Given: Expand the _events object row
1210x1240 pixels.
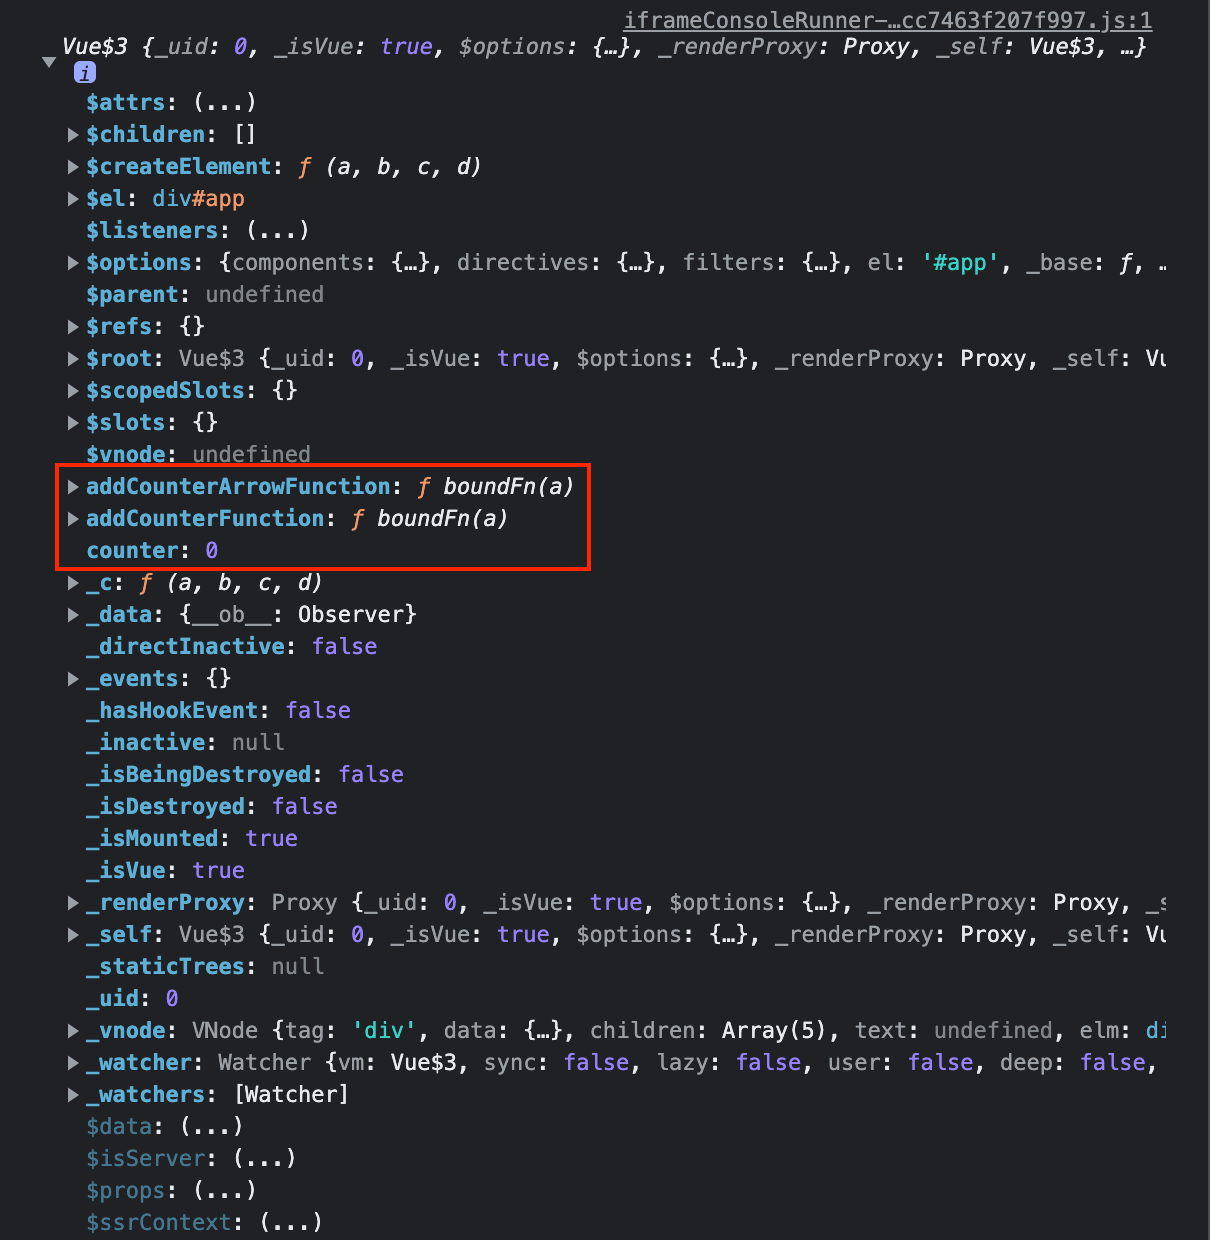Looking at the screenshot, I should [x=73, y=678].
